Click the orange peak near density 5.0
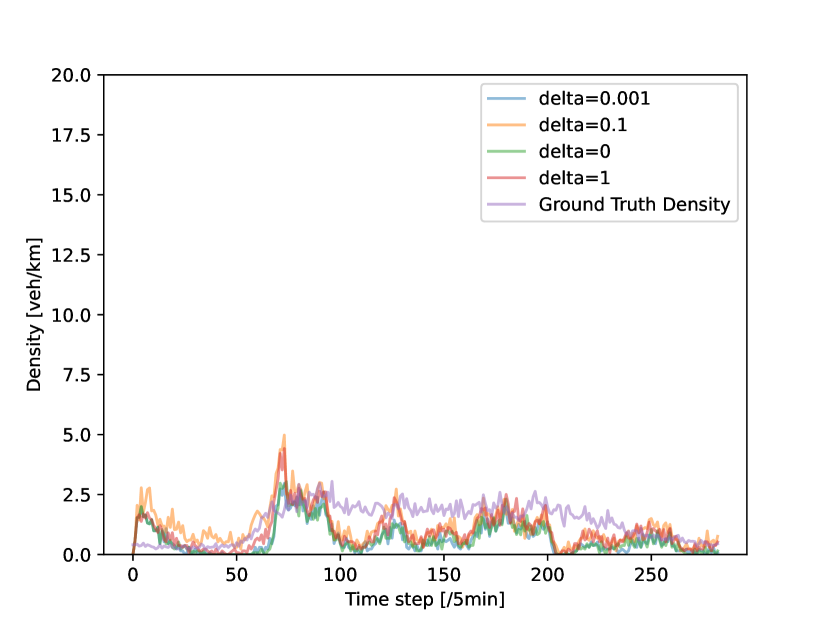The width and height of the screenshot is (830, 623). [x=284, y=436]
